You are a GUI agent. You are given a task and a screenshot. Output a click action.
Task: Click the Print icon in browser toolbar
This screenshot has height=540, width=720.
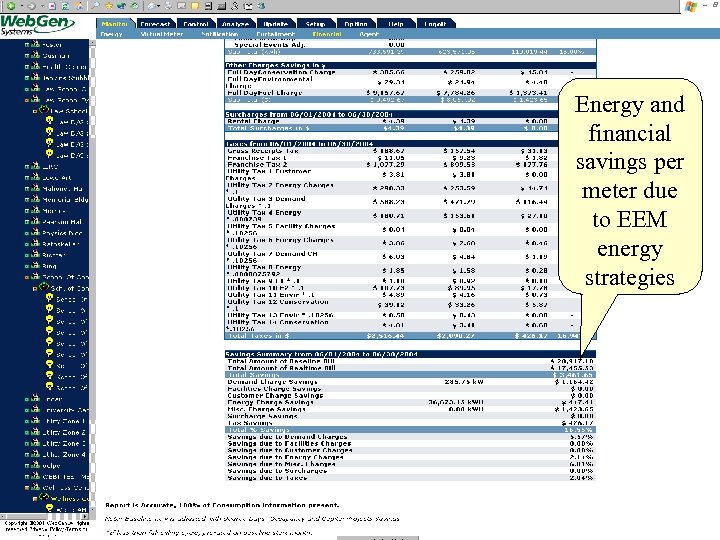(169, 6)
